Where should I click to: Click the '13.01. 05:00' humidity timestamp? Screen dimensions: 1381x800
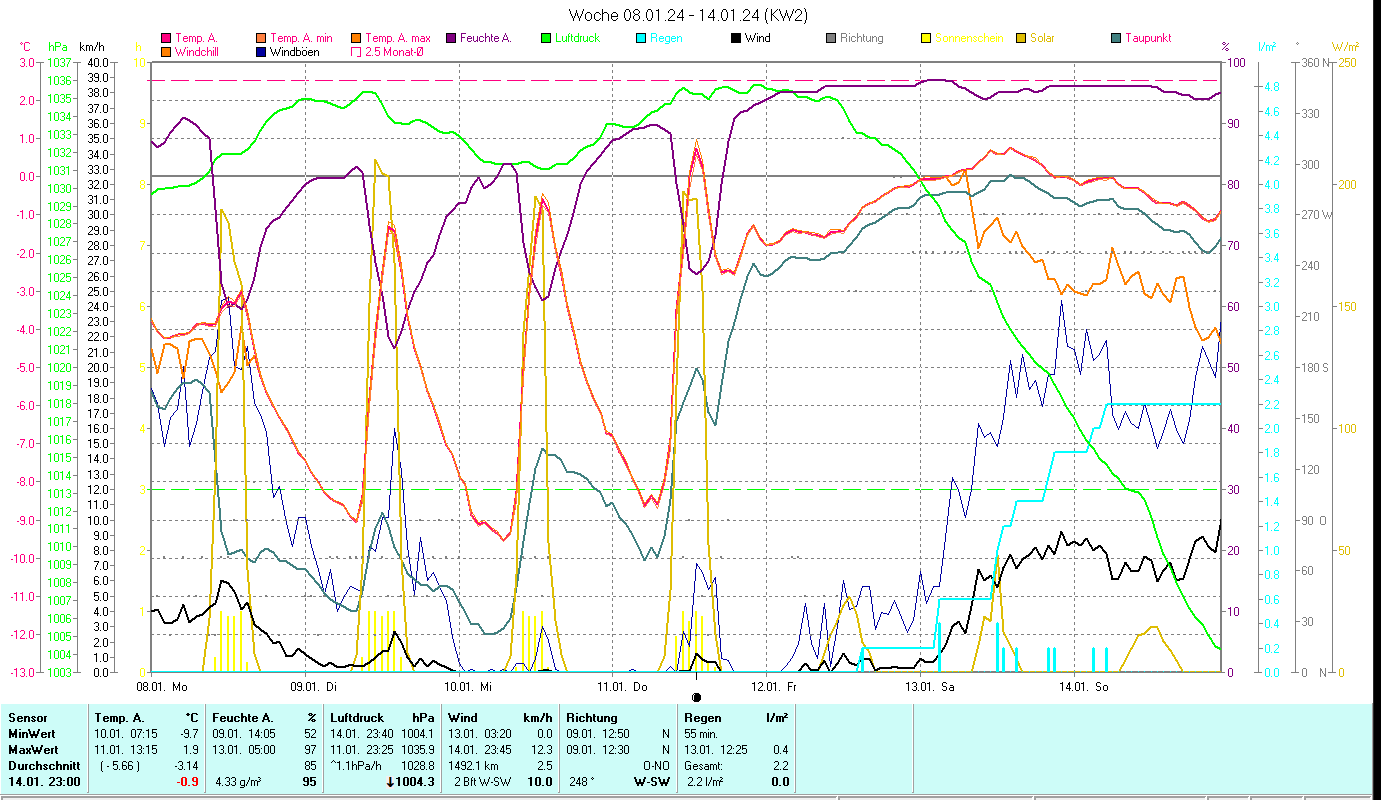coord(243,750)
